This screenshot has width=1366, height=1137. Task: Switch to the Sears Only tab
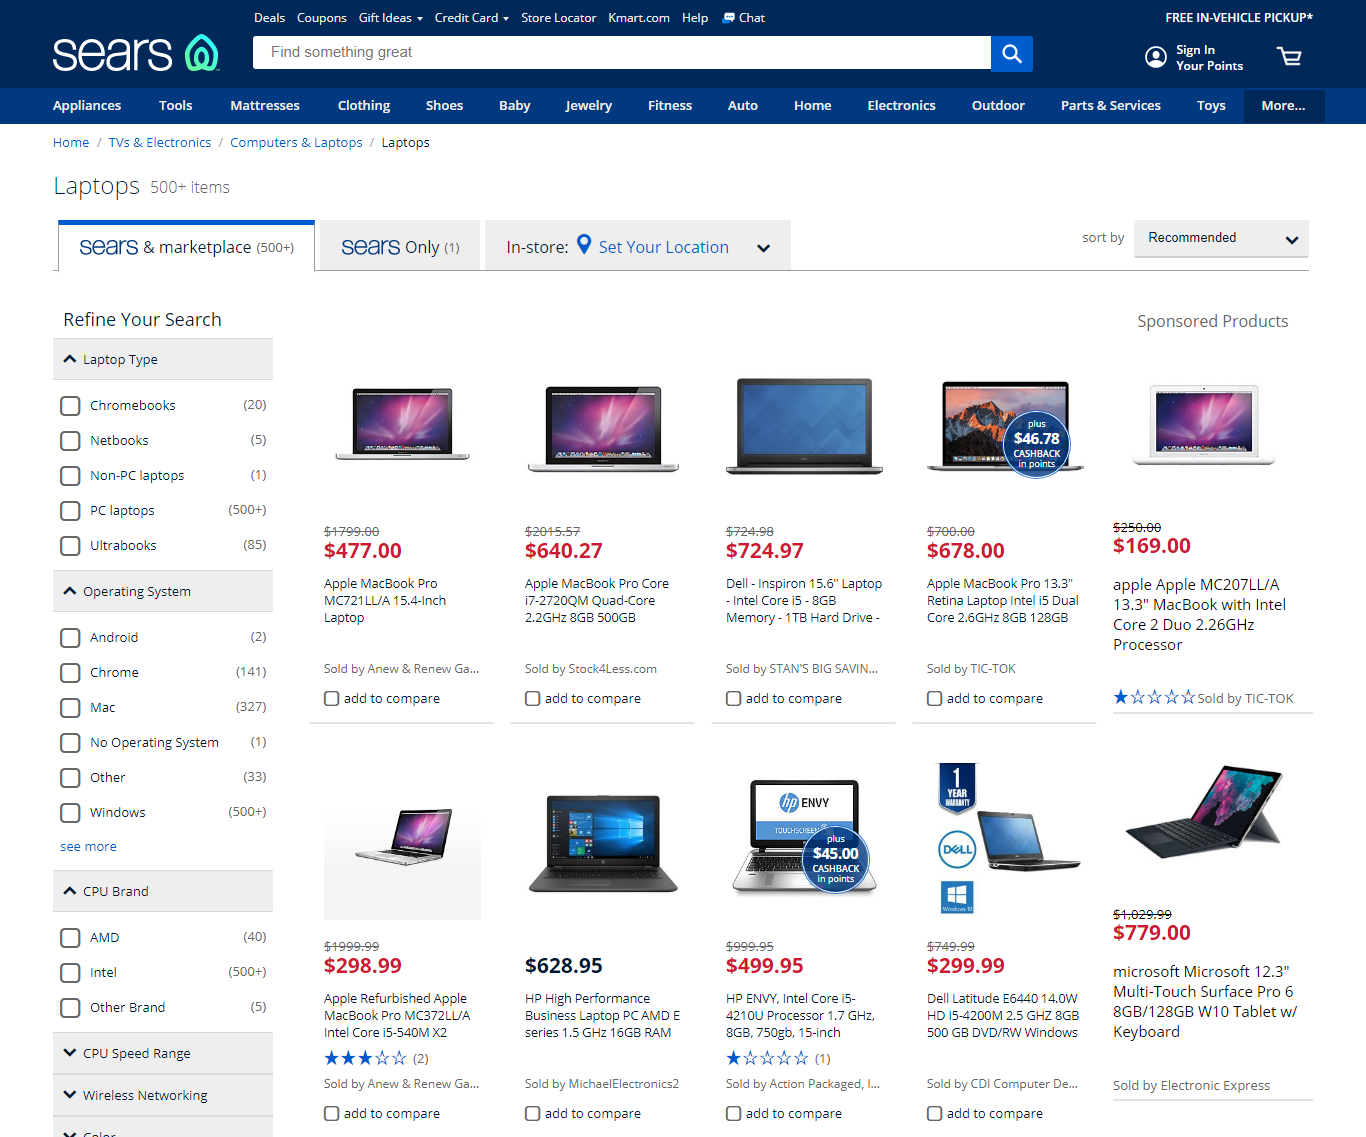tap(399, 247)
